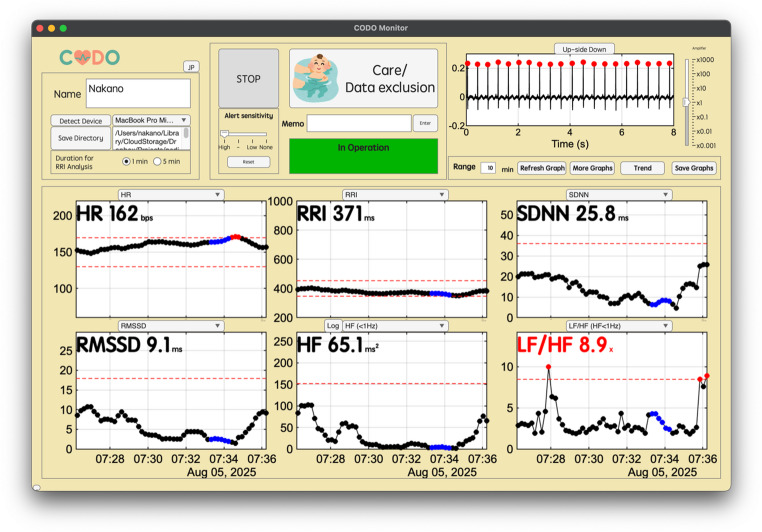This screenshot has height=532, width=762.
Task: Click the SDNN 25.8 ms reading
Action: tap(572, 213)
